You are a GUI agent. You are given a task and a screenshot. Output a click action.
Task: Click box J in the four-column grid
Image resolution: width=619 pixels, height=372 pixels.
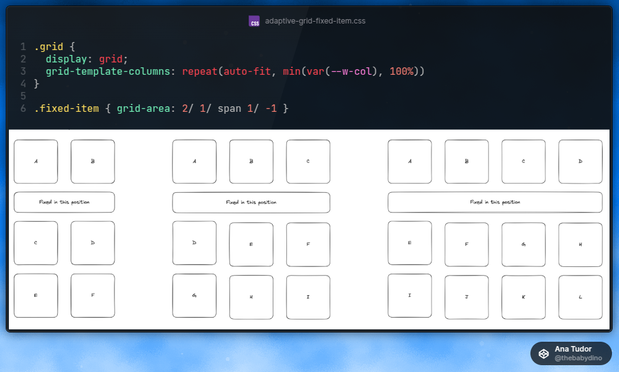(x=467, y=297)
